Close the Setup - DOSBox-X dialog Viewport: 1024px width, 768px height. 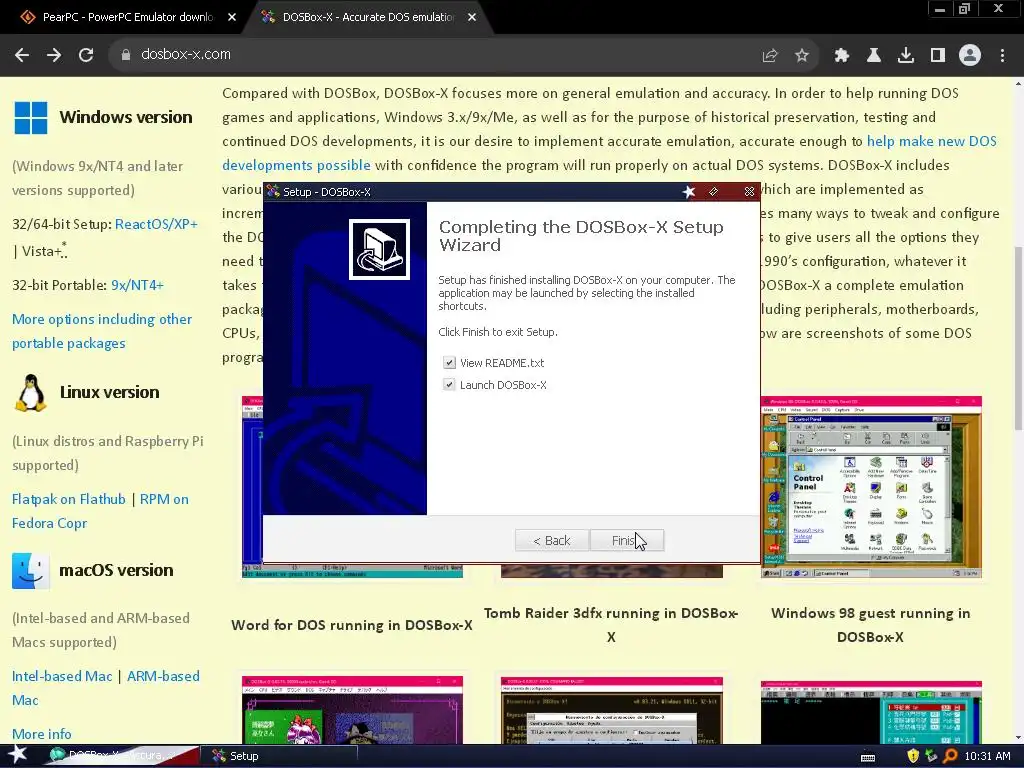tap(749, 191)
